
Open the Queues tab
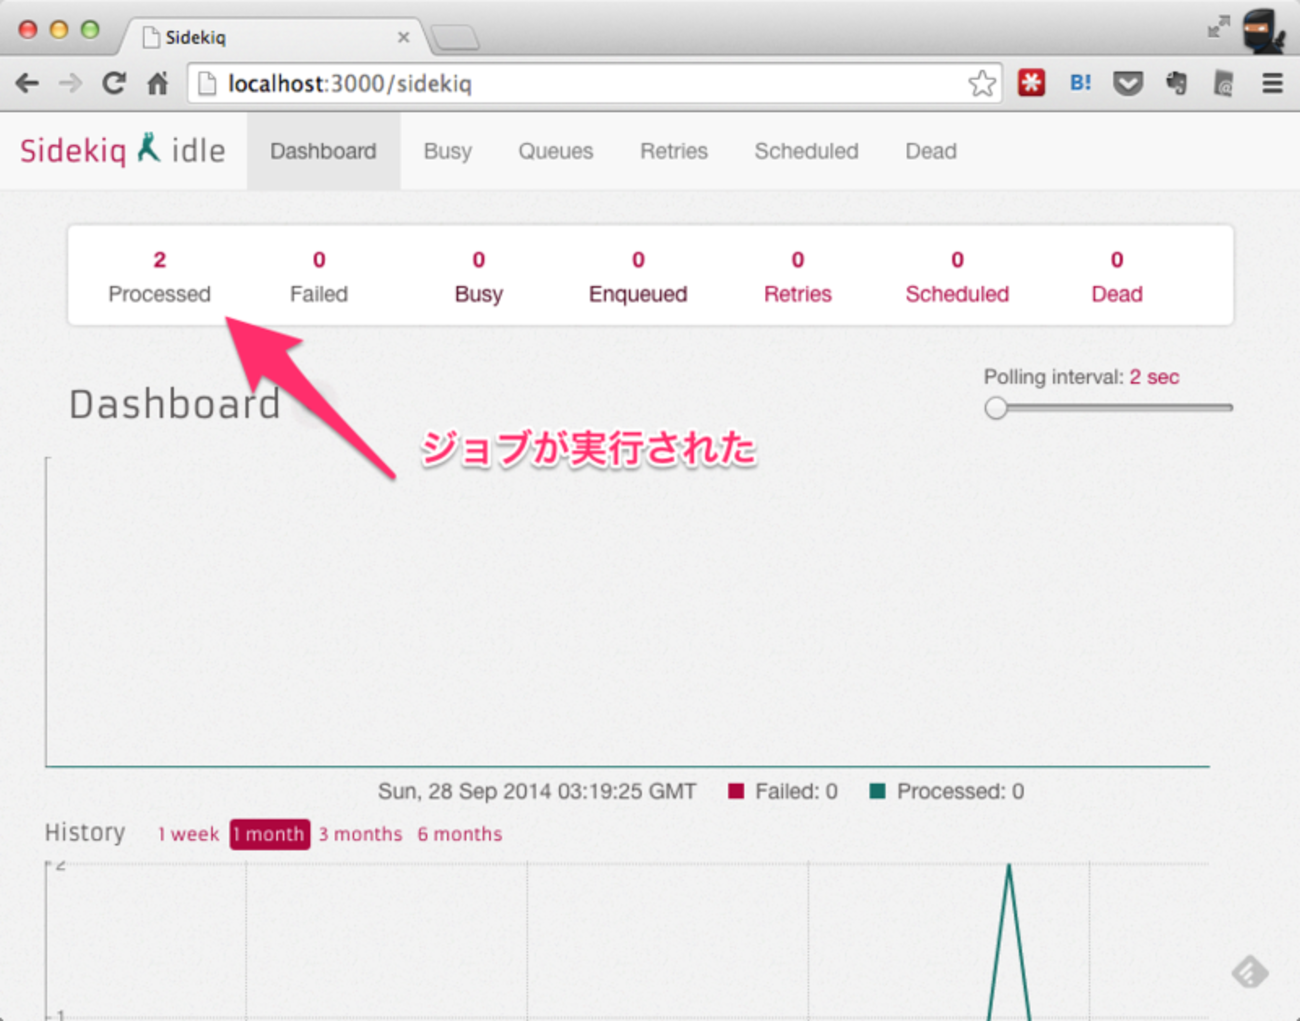[555, 151]
